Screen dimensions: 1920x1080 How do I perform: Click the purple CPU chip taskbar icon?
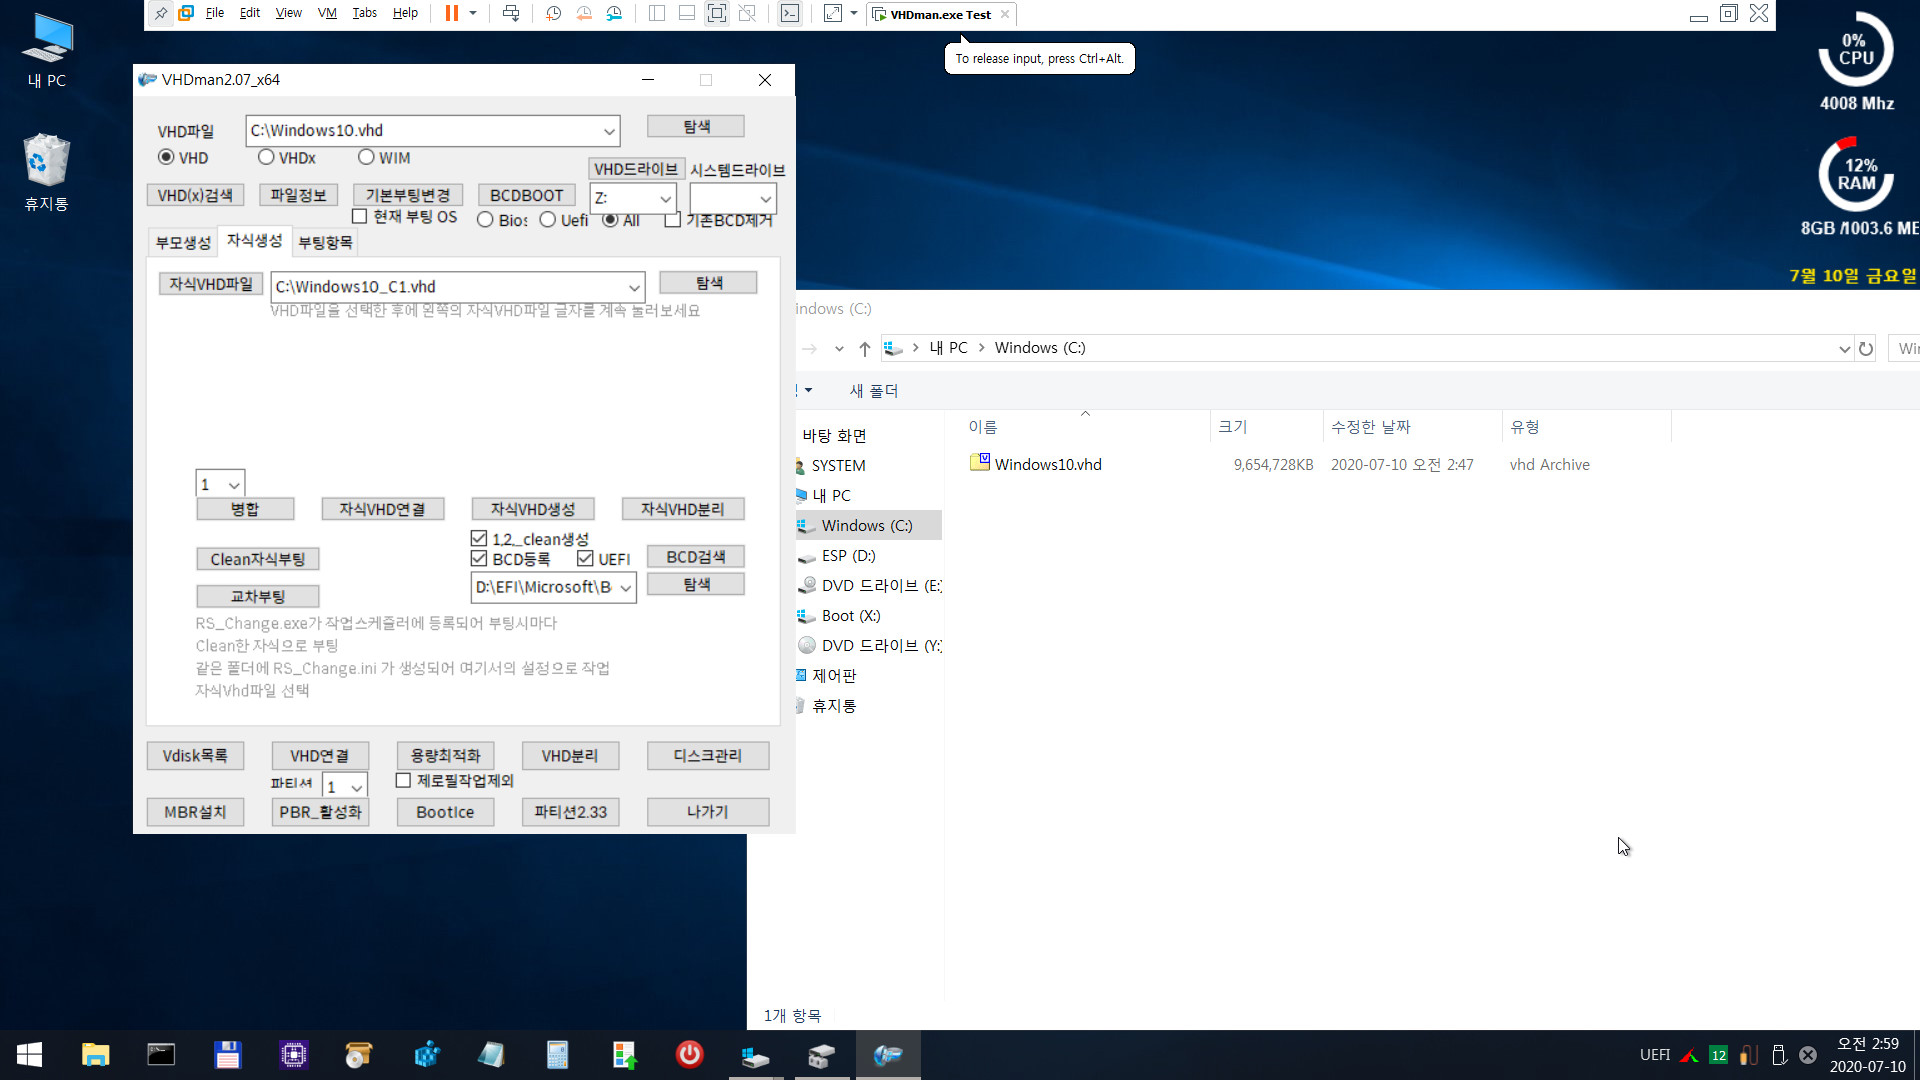tap(293, 1055)
